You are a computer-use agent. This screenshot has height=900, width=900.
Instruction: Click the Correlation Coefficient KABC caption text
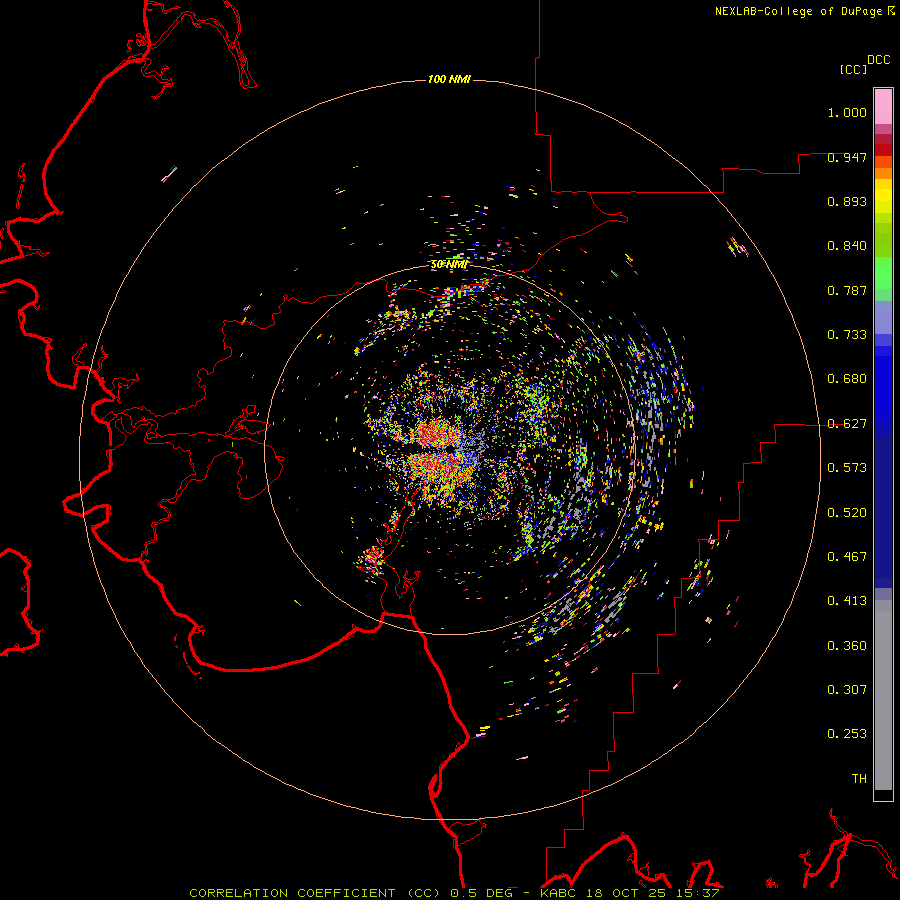pos(454,893)
